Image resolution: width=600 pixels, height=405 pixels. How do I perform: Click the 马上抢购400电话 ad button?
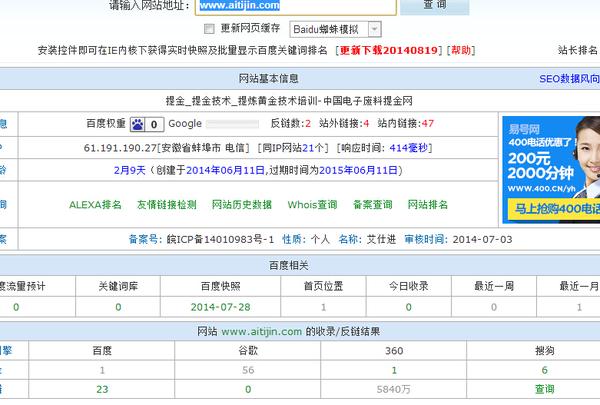point(555,209)
